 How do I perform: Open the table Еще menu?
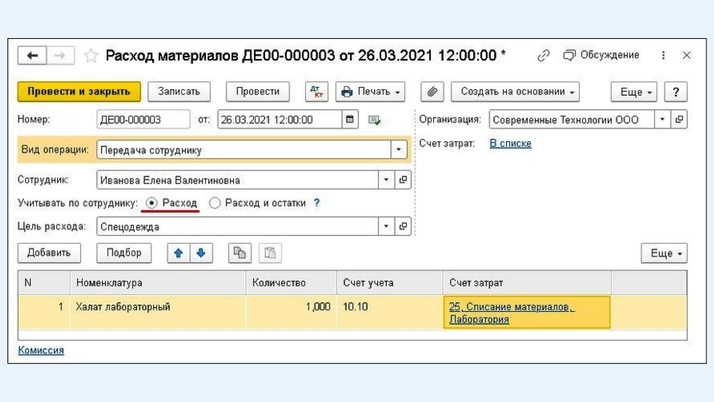click(664, 253)
